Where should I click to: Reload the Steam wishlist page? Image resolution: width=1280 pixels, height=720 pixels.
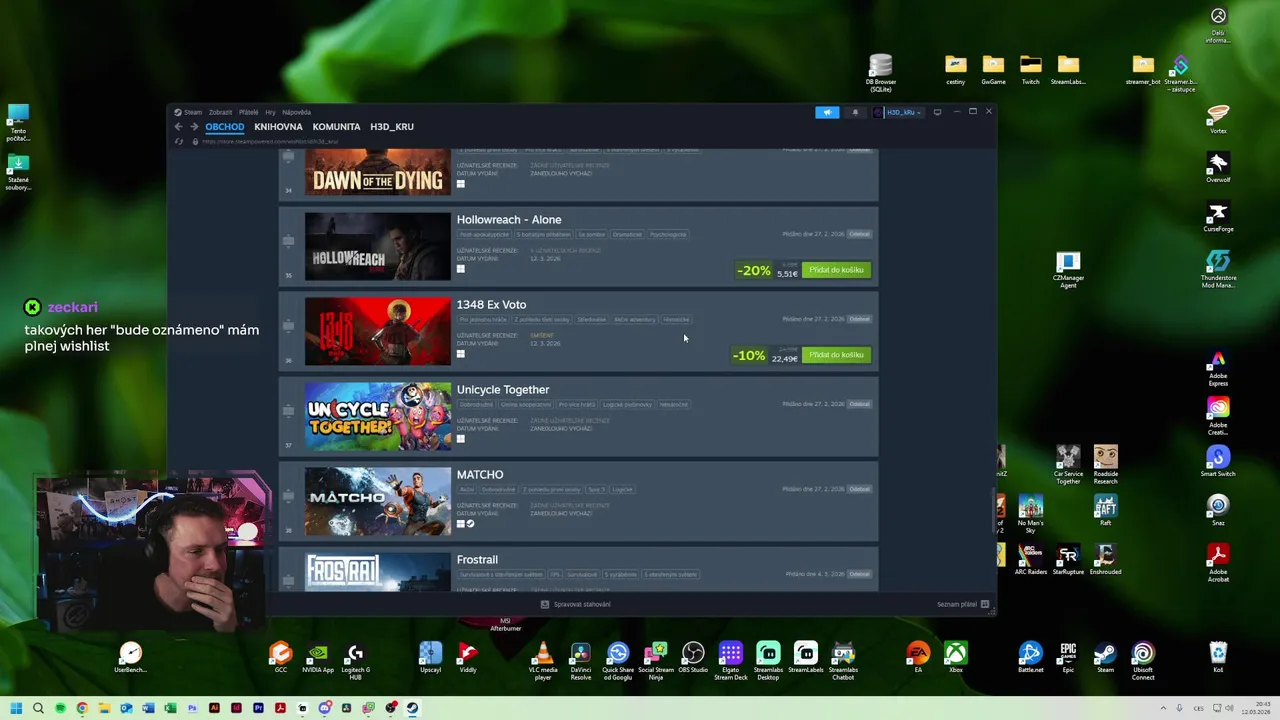(179, 141)
